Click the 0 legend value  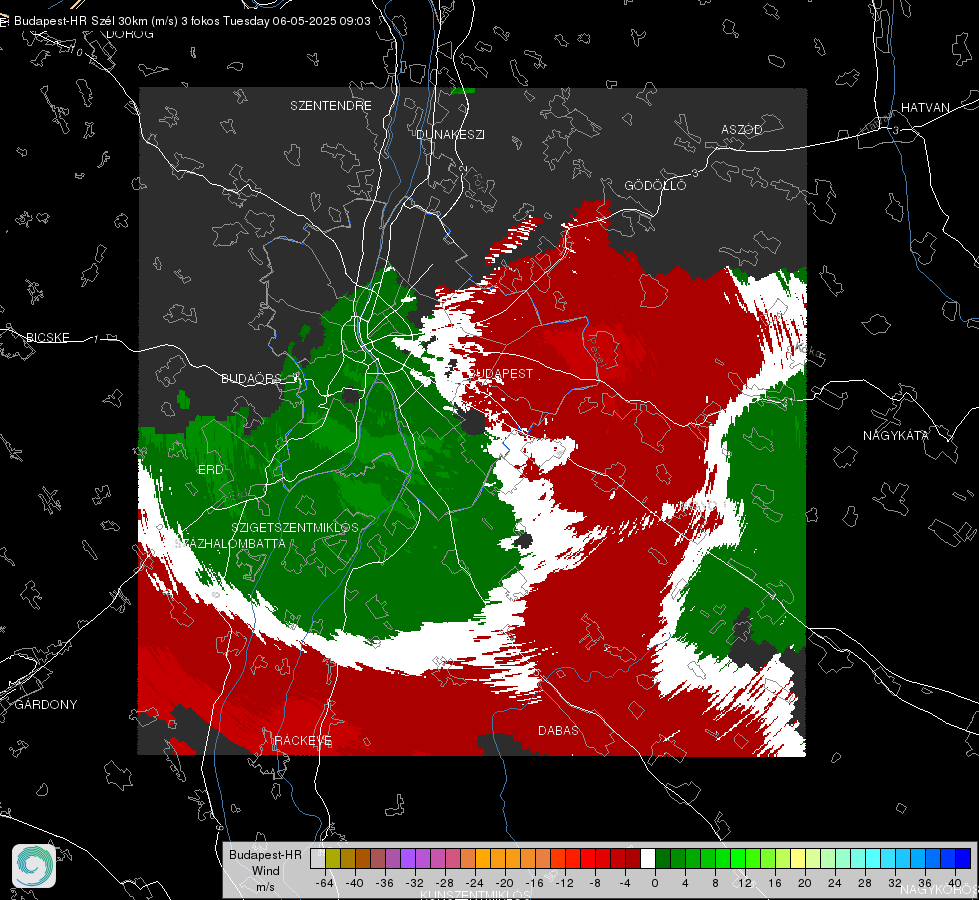click(x=655, y=883)
